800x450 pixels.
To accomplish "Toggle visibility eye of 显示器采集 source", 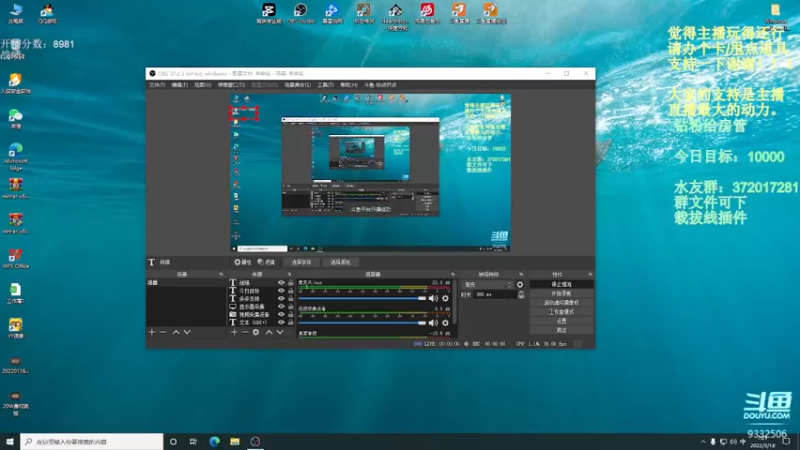I will 281,307.
